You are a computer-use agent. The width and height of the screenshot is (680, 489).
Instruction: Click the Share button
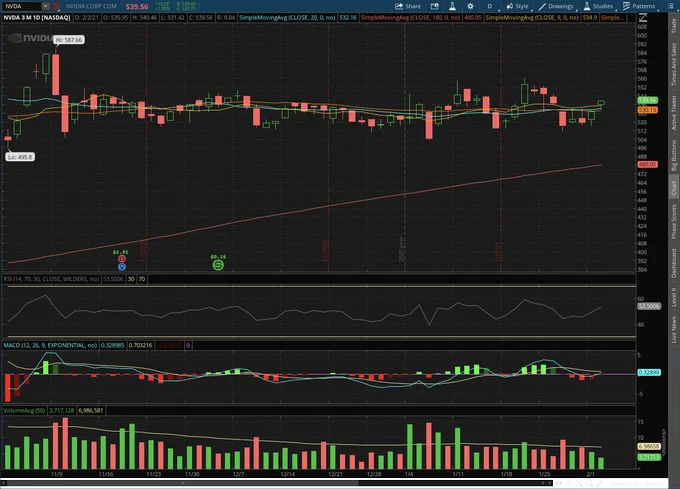pos(408,6)
